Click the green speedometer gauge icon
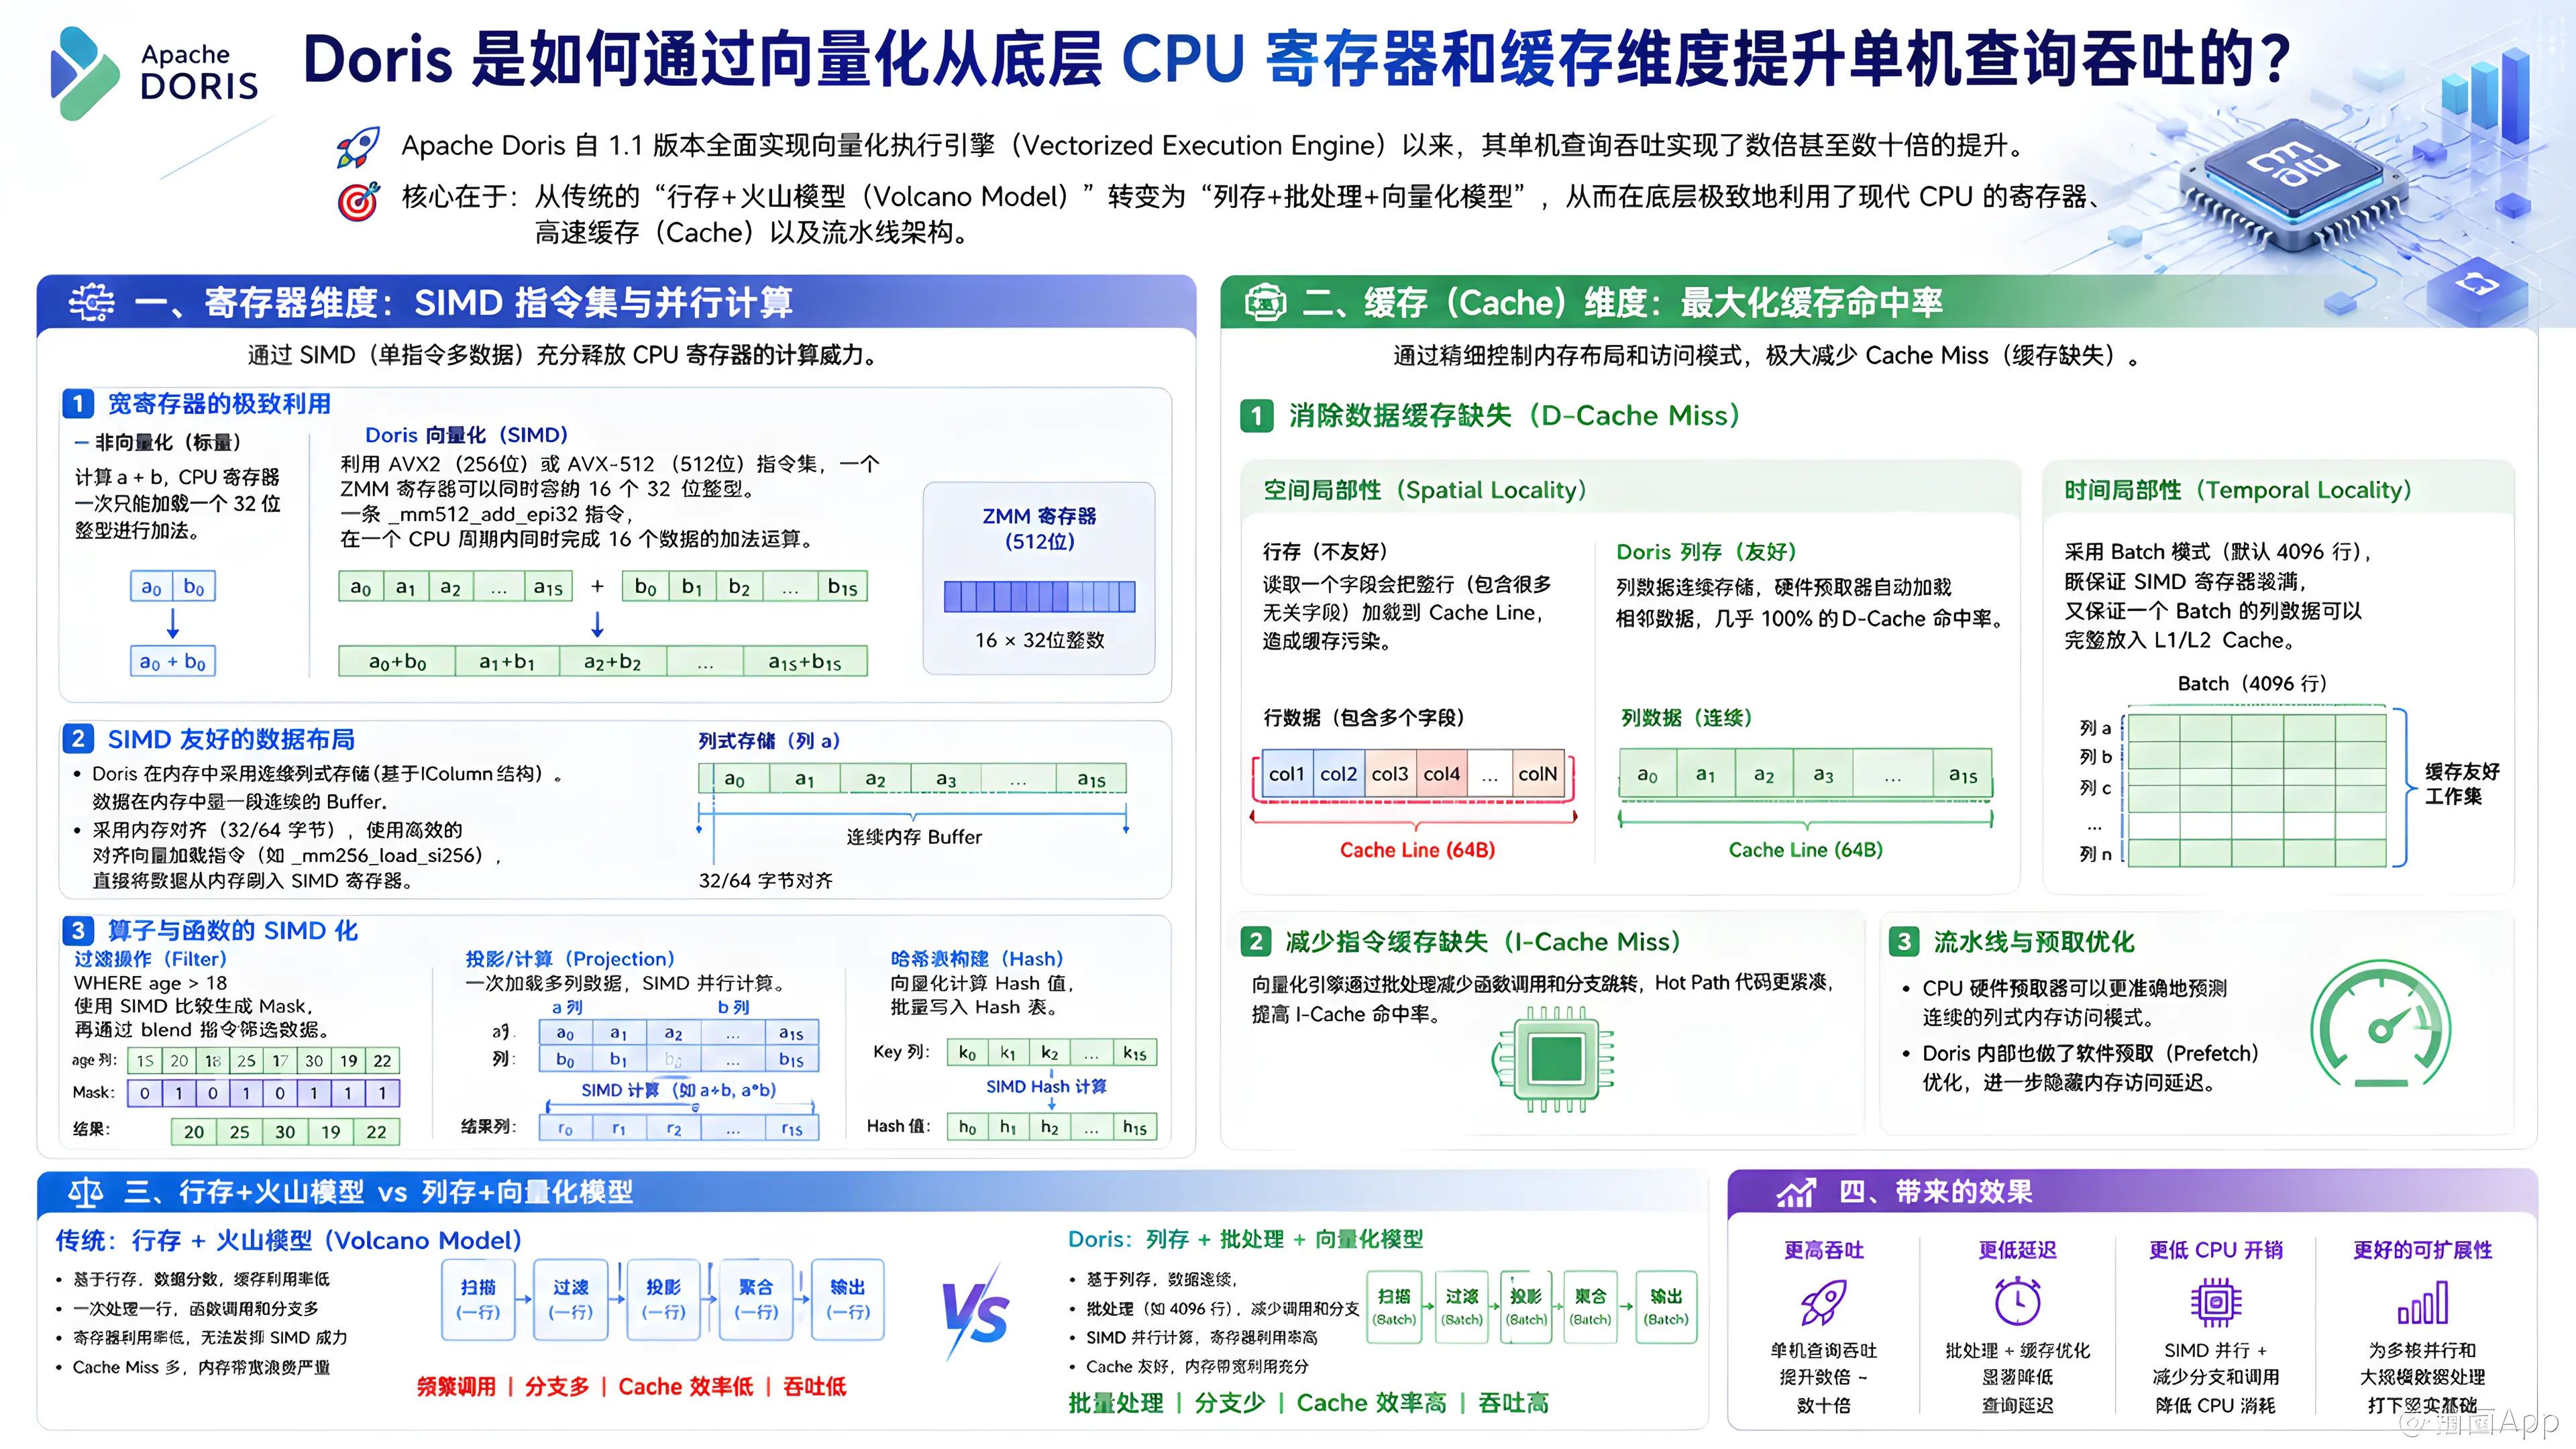The height and width of the screenshot is (1449, 2576). coord(2381,1026)
